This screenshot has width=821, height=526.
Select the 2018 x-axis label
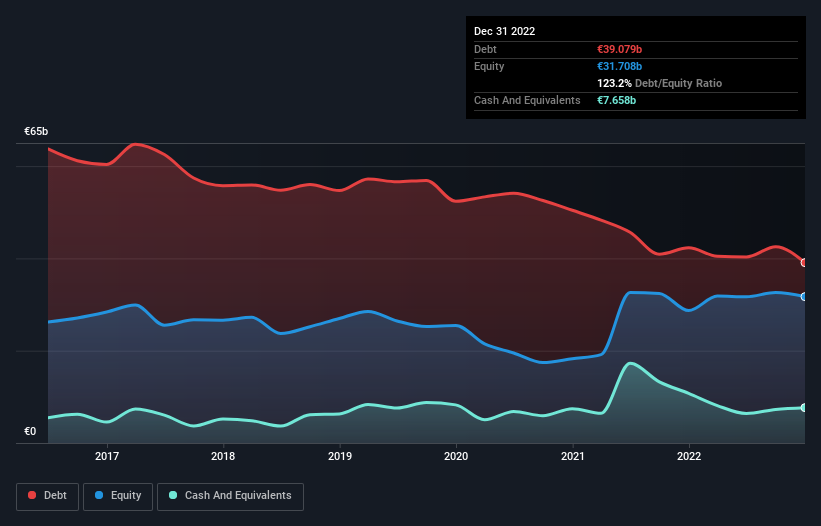point(223,456)
